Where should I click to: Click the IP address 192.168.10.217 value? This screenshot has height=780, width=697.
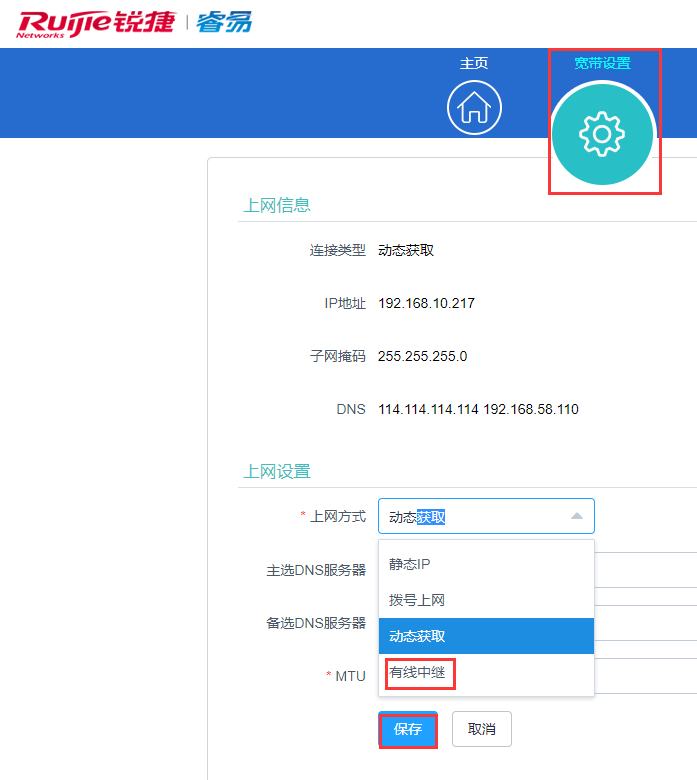426,303
